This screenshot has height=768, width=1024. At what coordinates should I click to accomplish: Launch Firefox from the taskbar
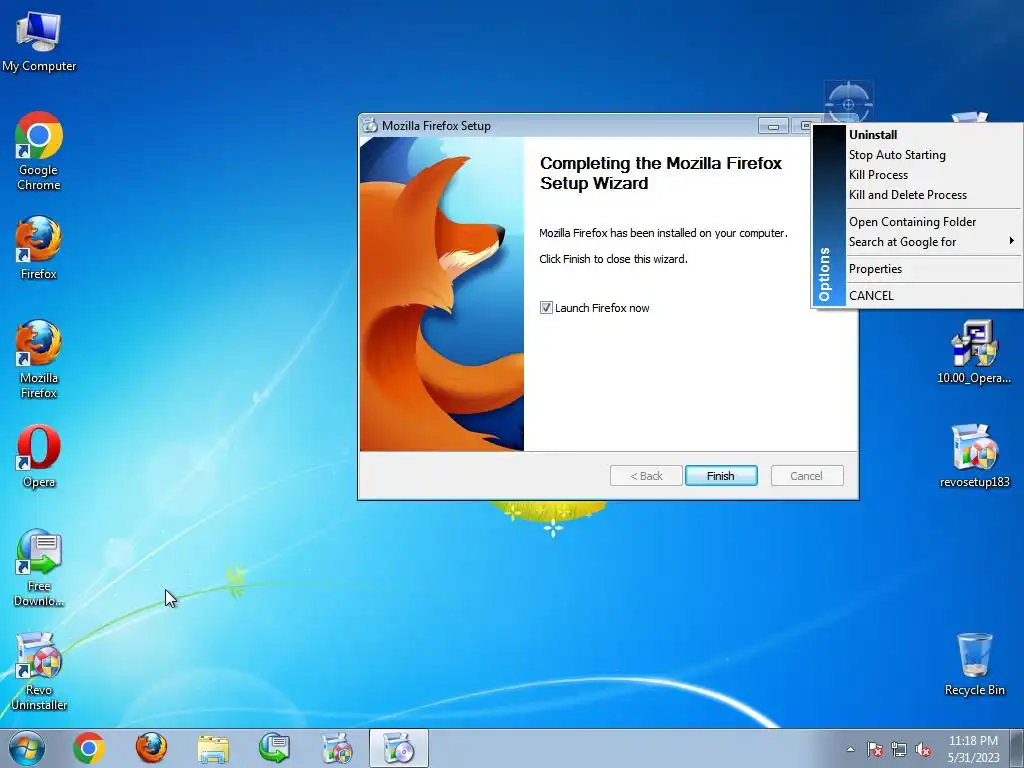coord(152,748)
